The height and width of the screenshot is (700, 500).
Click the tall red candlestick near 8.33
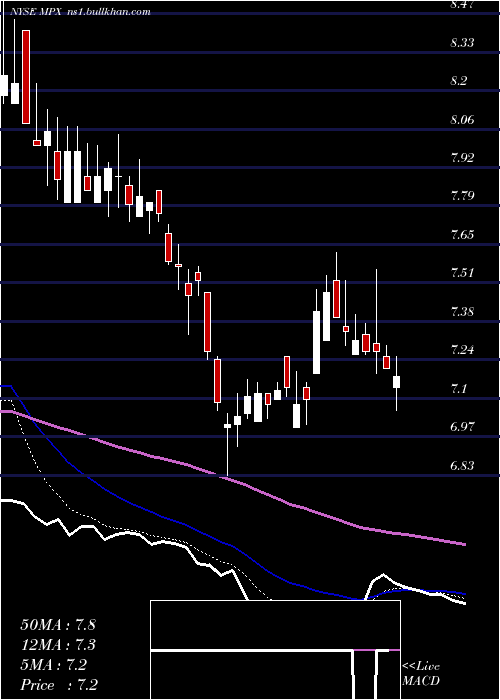[26, 77]
